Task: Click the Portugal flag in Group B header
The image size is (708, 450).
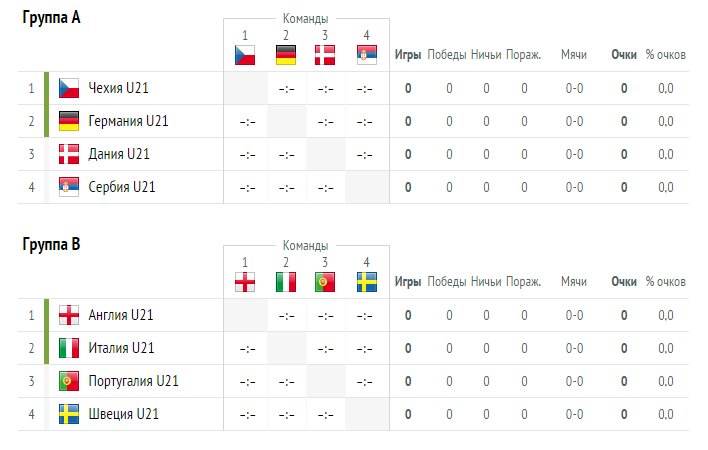Action: tap(325, 282)
